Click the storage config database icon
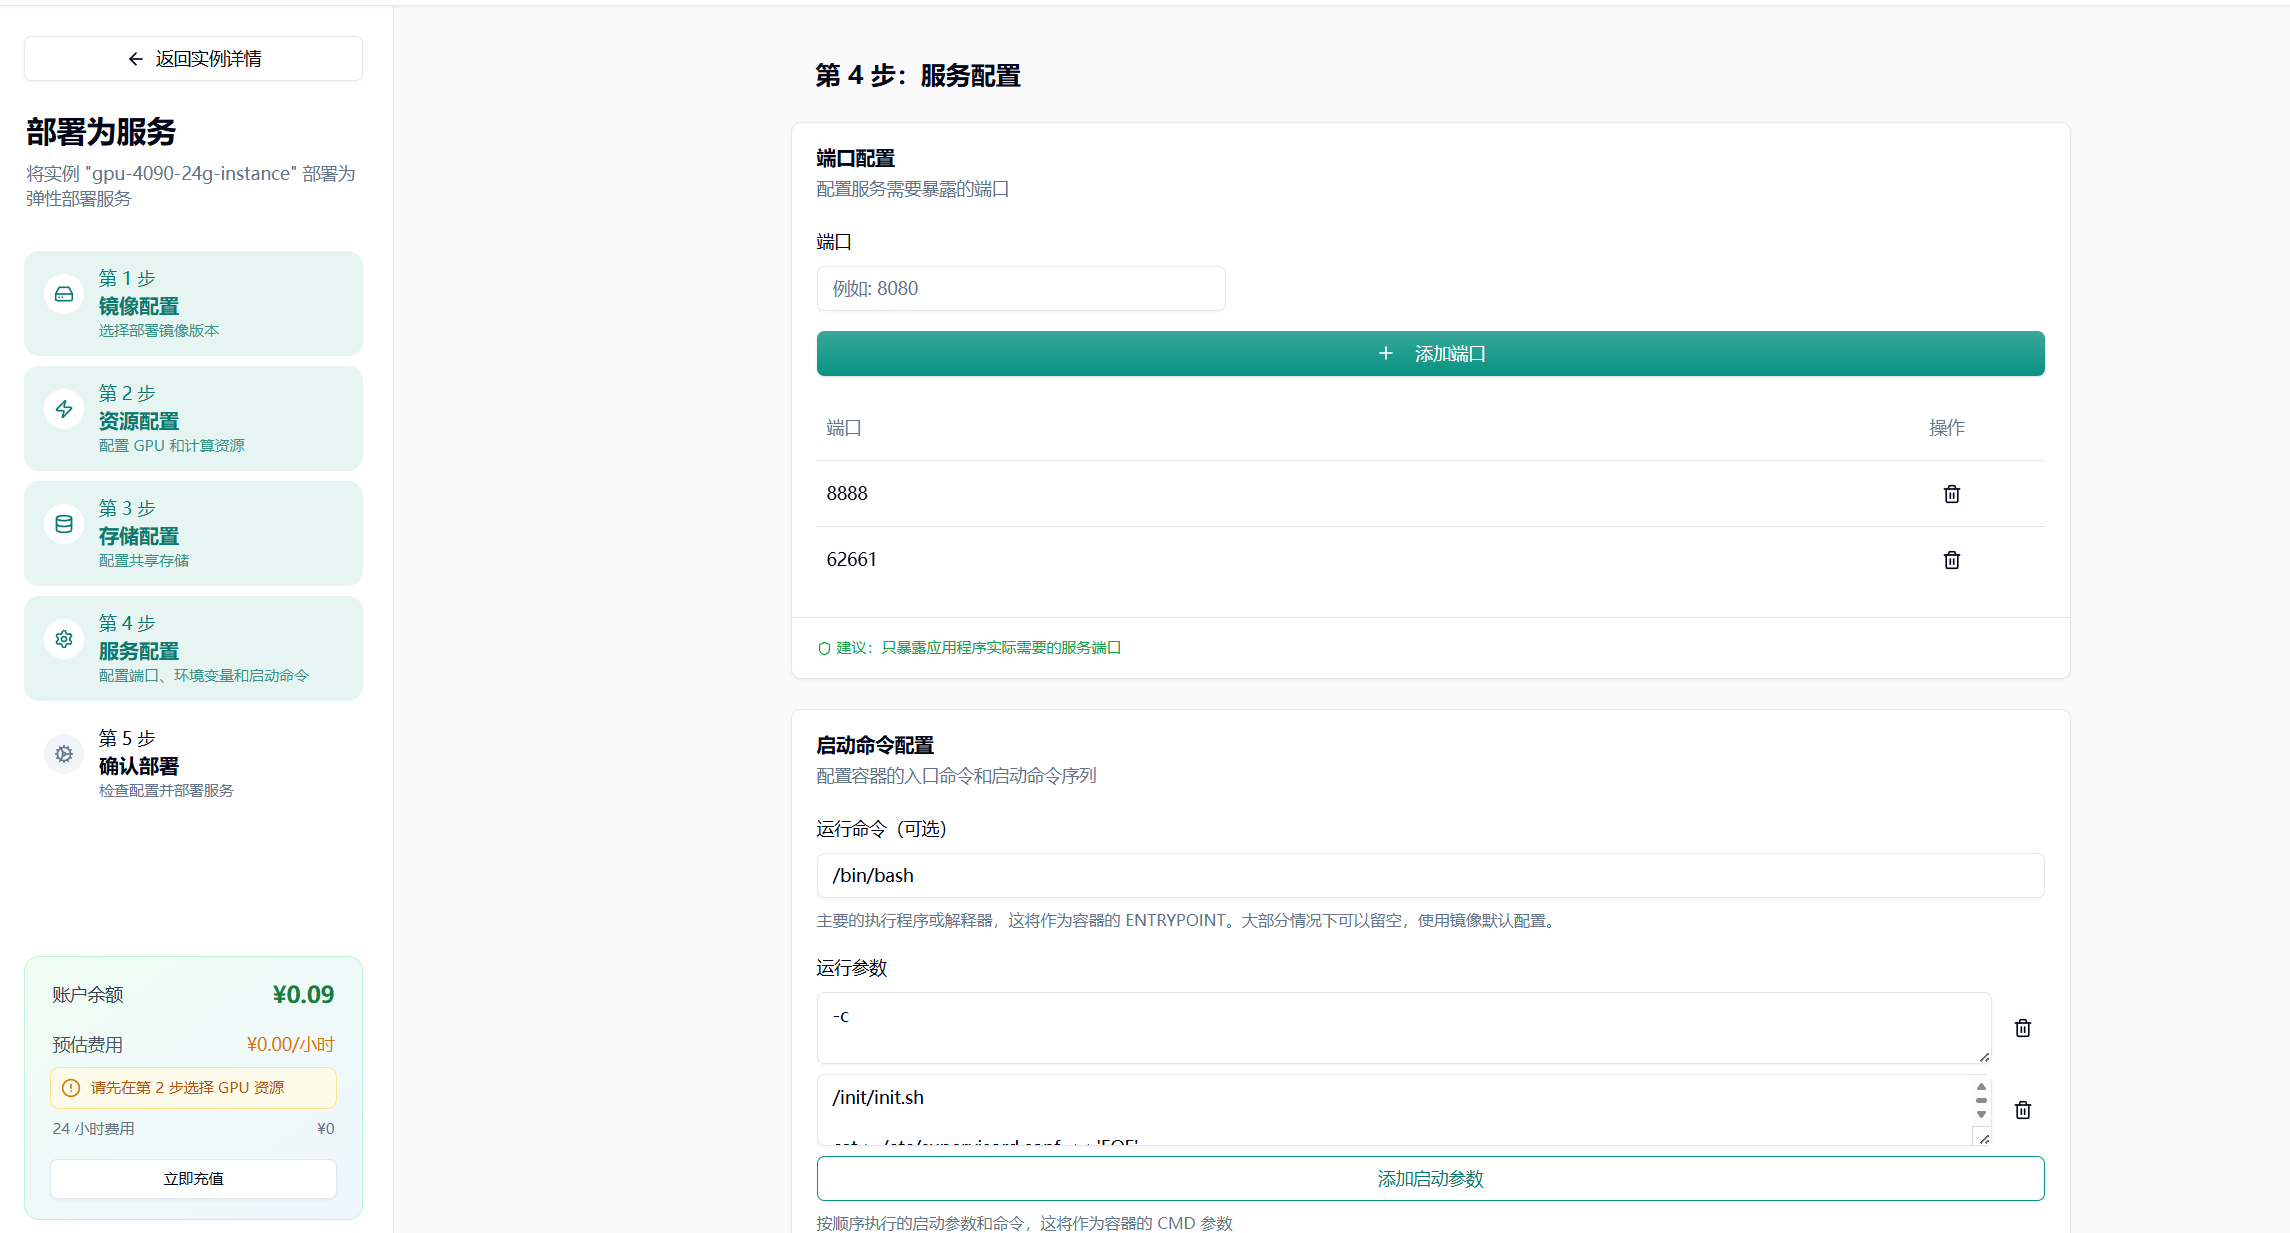 pyautogui.click(x=64, y=524)
